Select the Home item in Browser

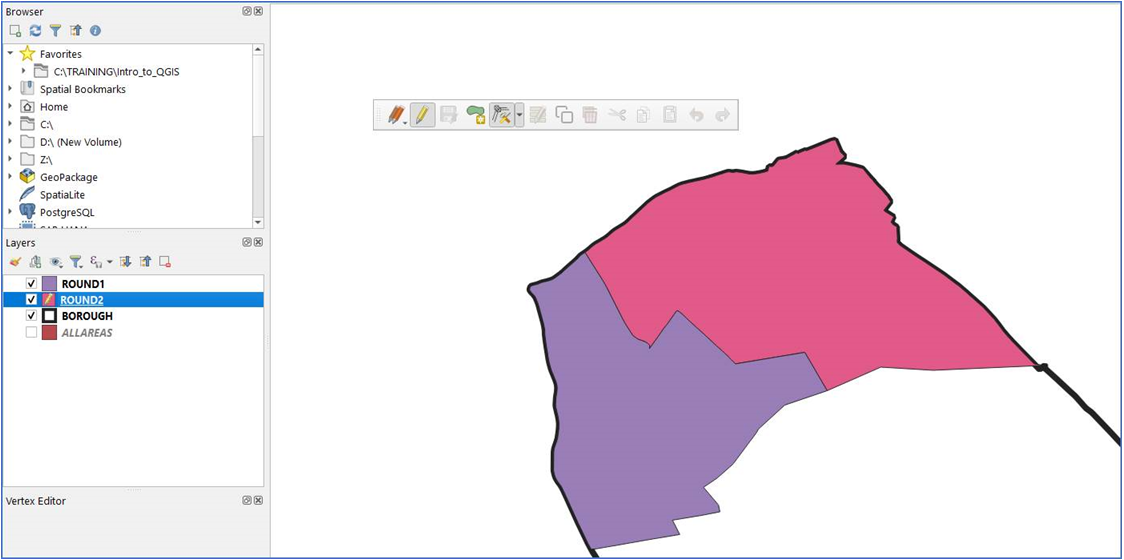coord(54,107)
